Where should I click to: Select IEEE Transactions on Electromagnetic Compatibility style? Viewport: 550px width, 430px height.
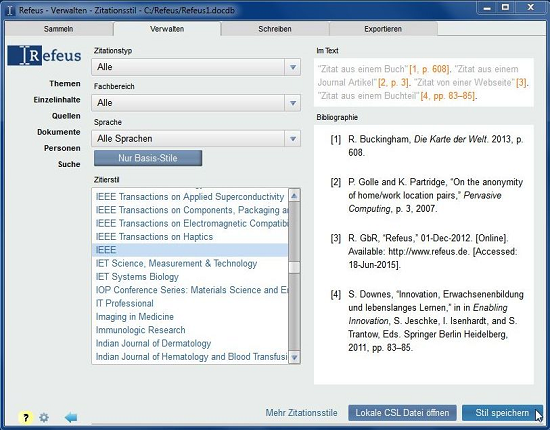pyautogui.click(x=190, y=223)
